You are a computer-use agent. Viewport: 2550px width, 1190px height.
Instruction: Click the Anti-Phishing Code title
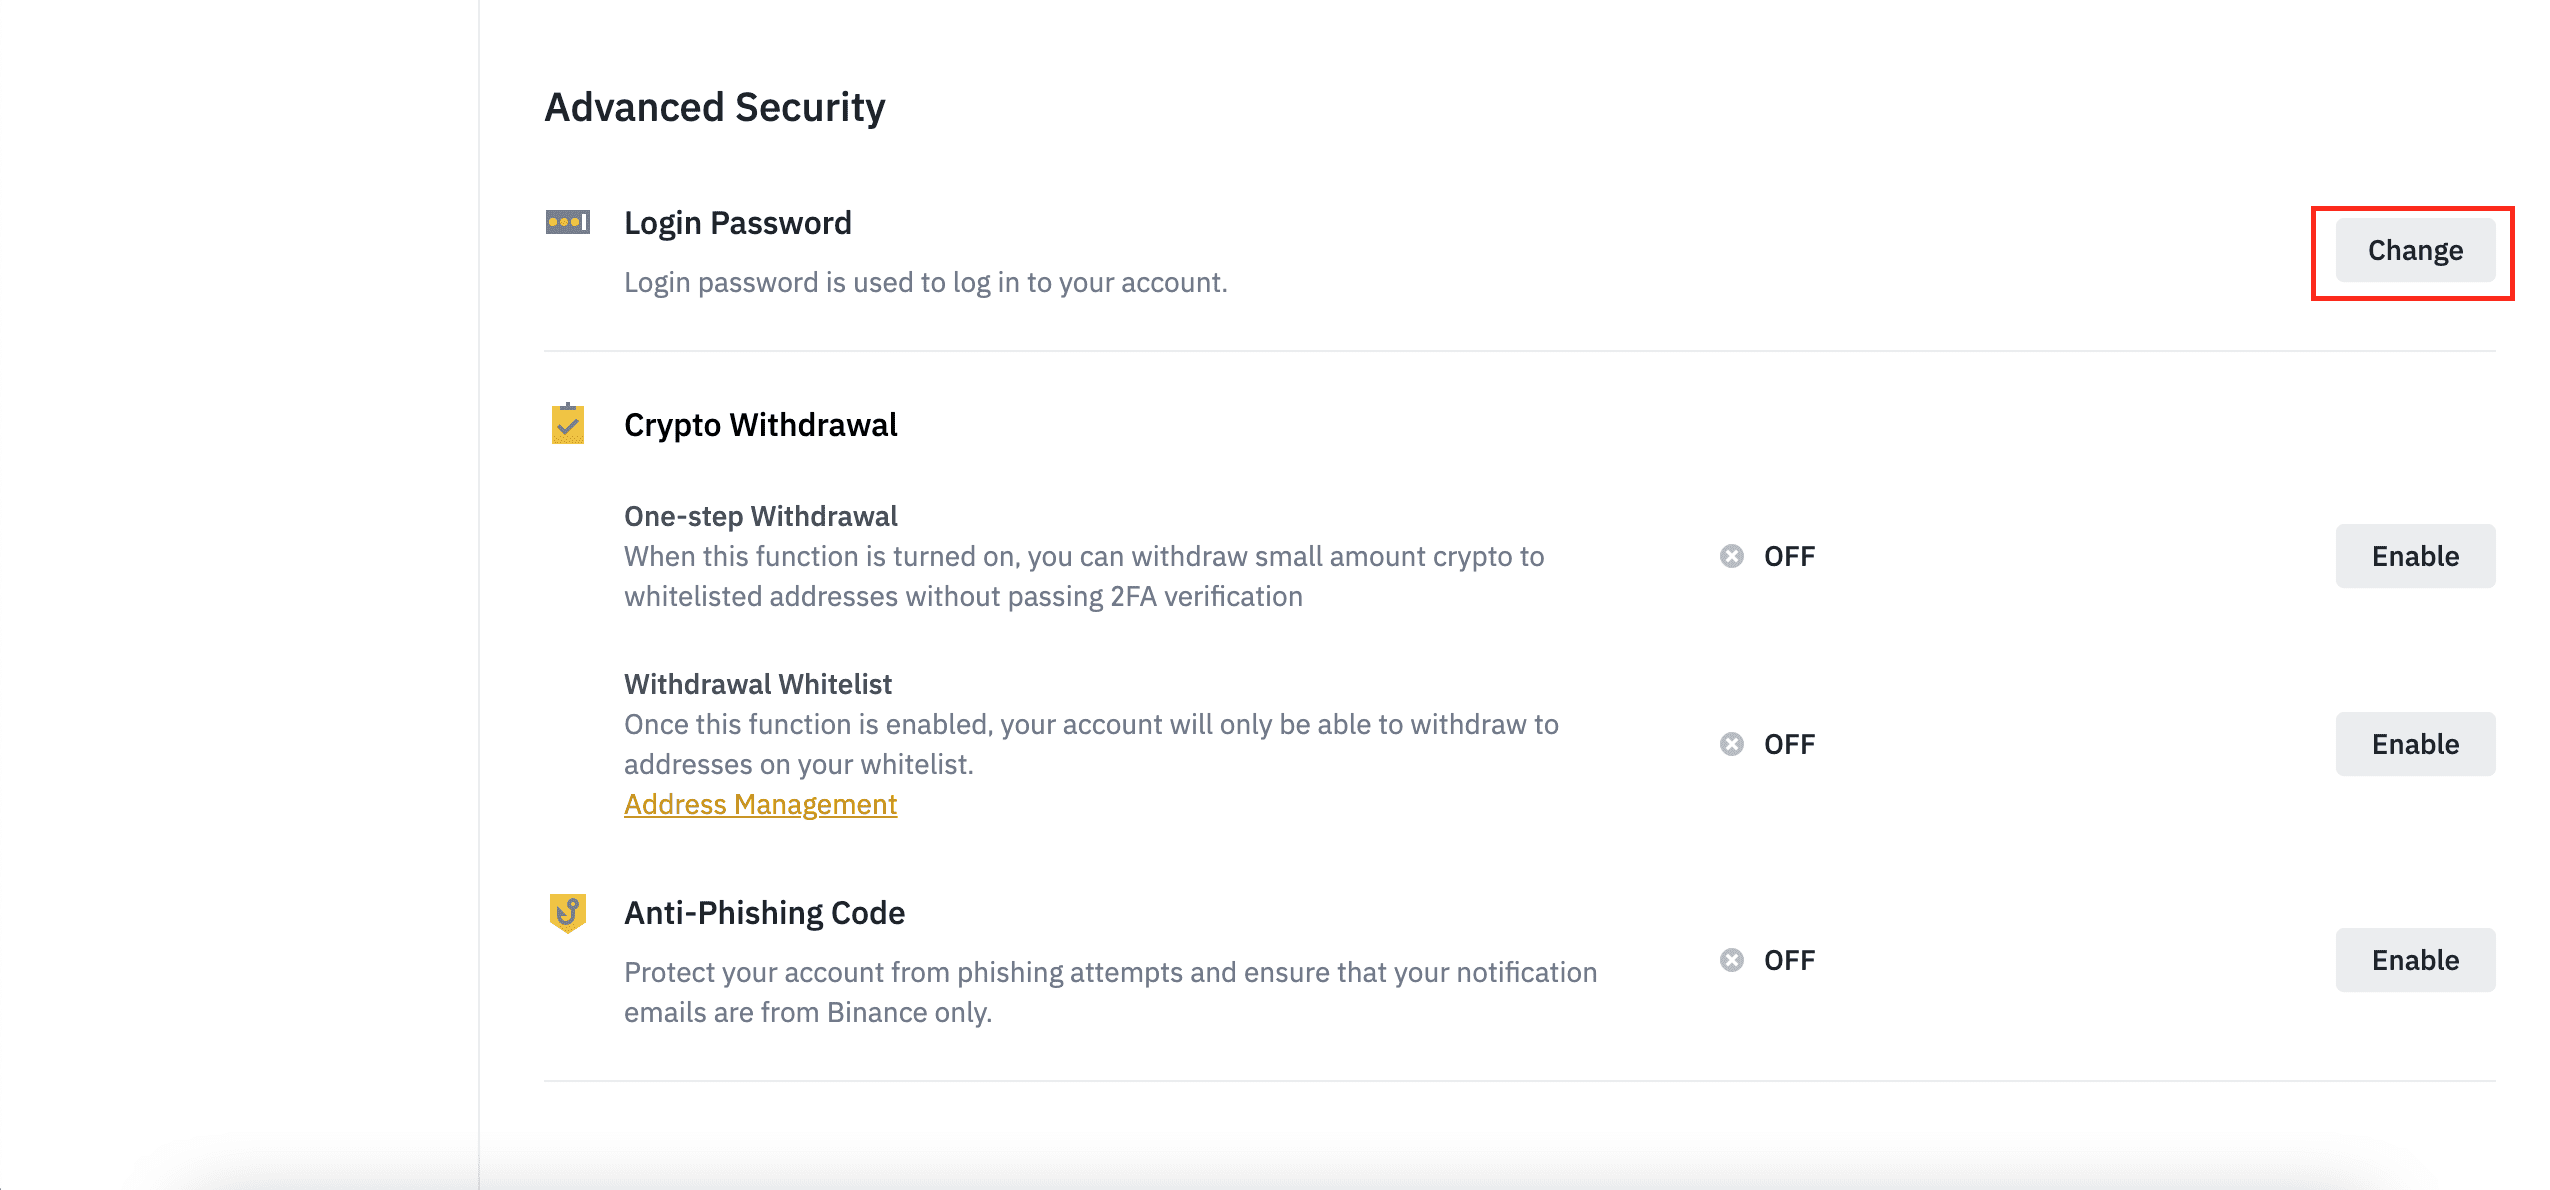pos(764,913)
